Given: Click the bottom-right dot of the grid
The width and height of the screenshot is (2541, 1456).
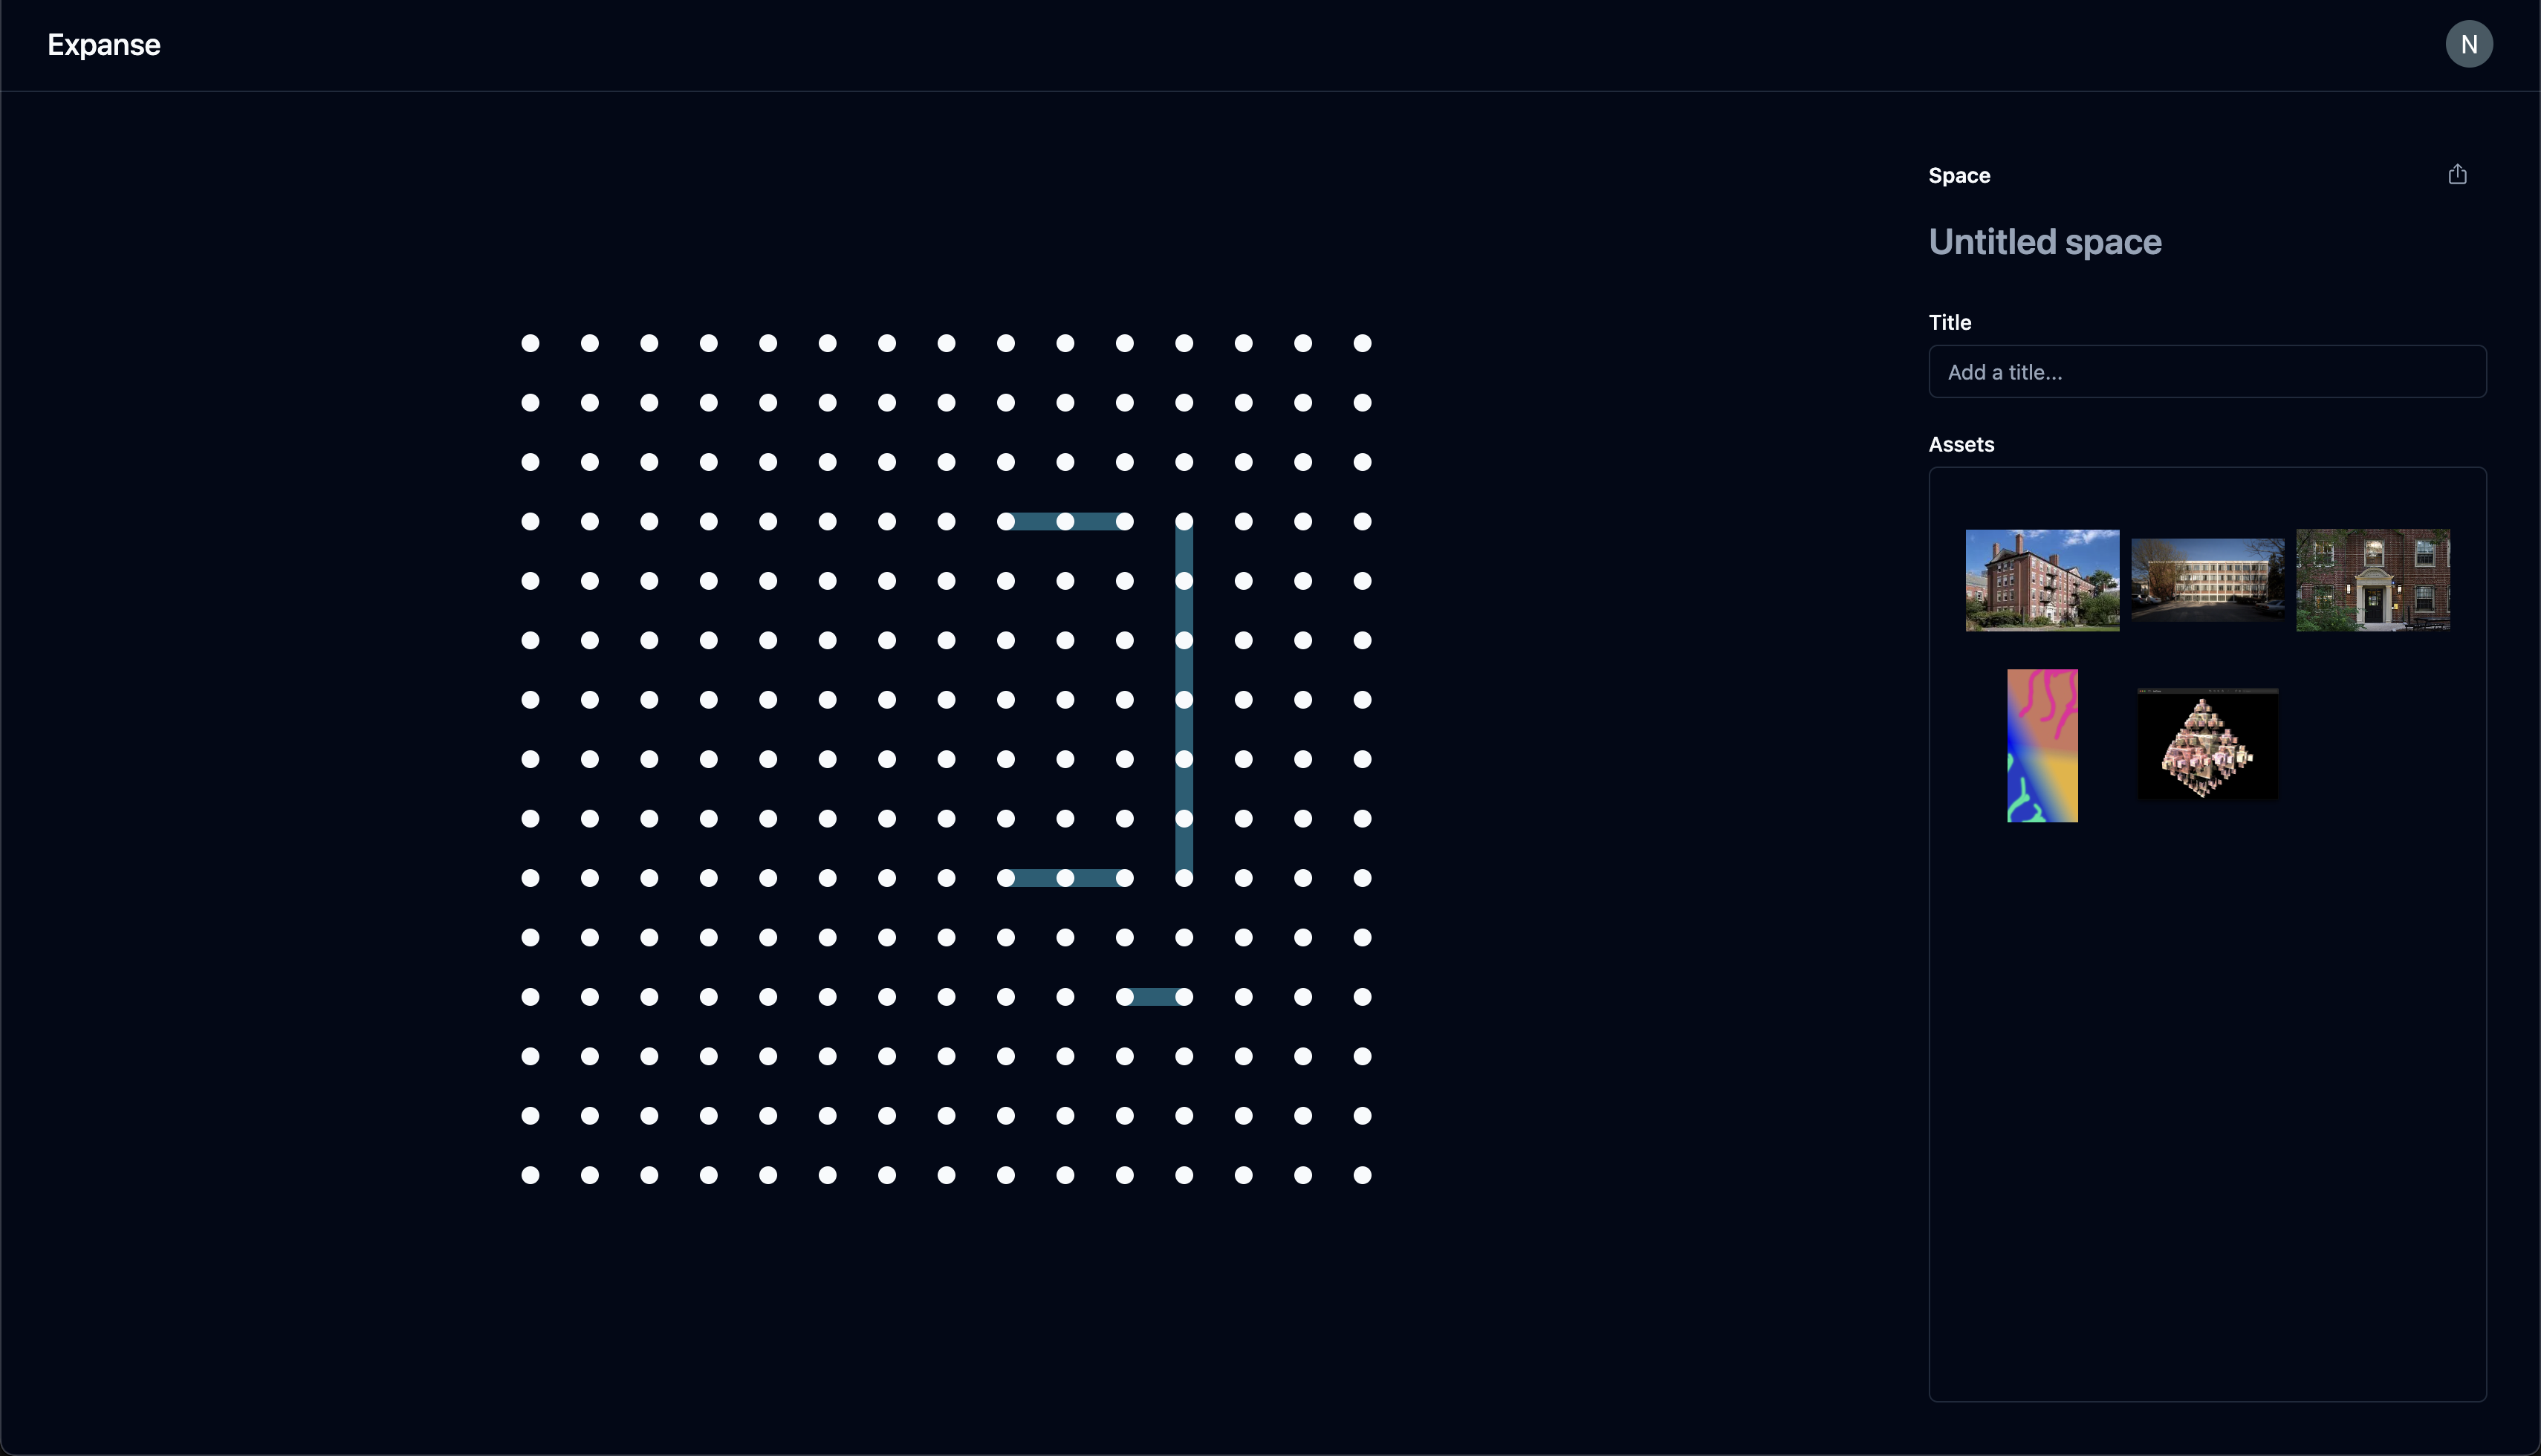Looking at the screenshot, I should click(x=1362, y=1175).
